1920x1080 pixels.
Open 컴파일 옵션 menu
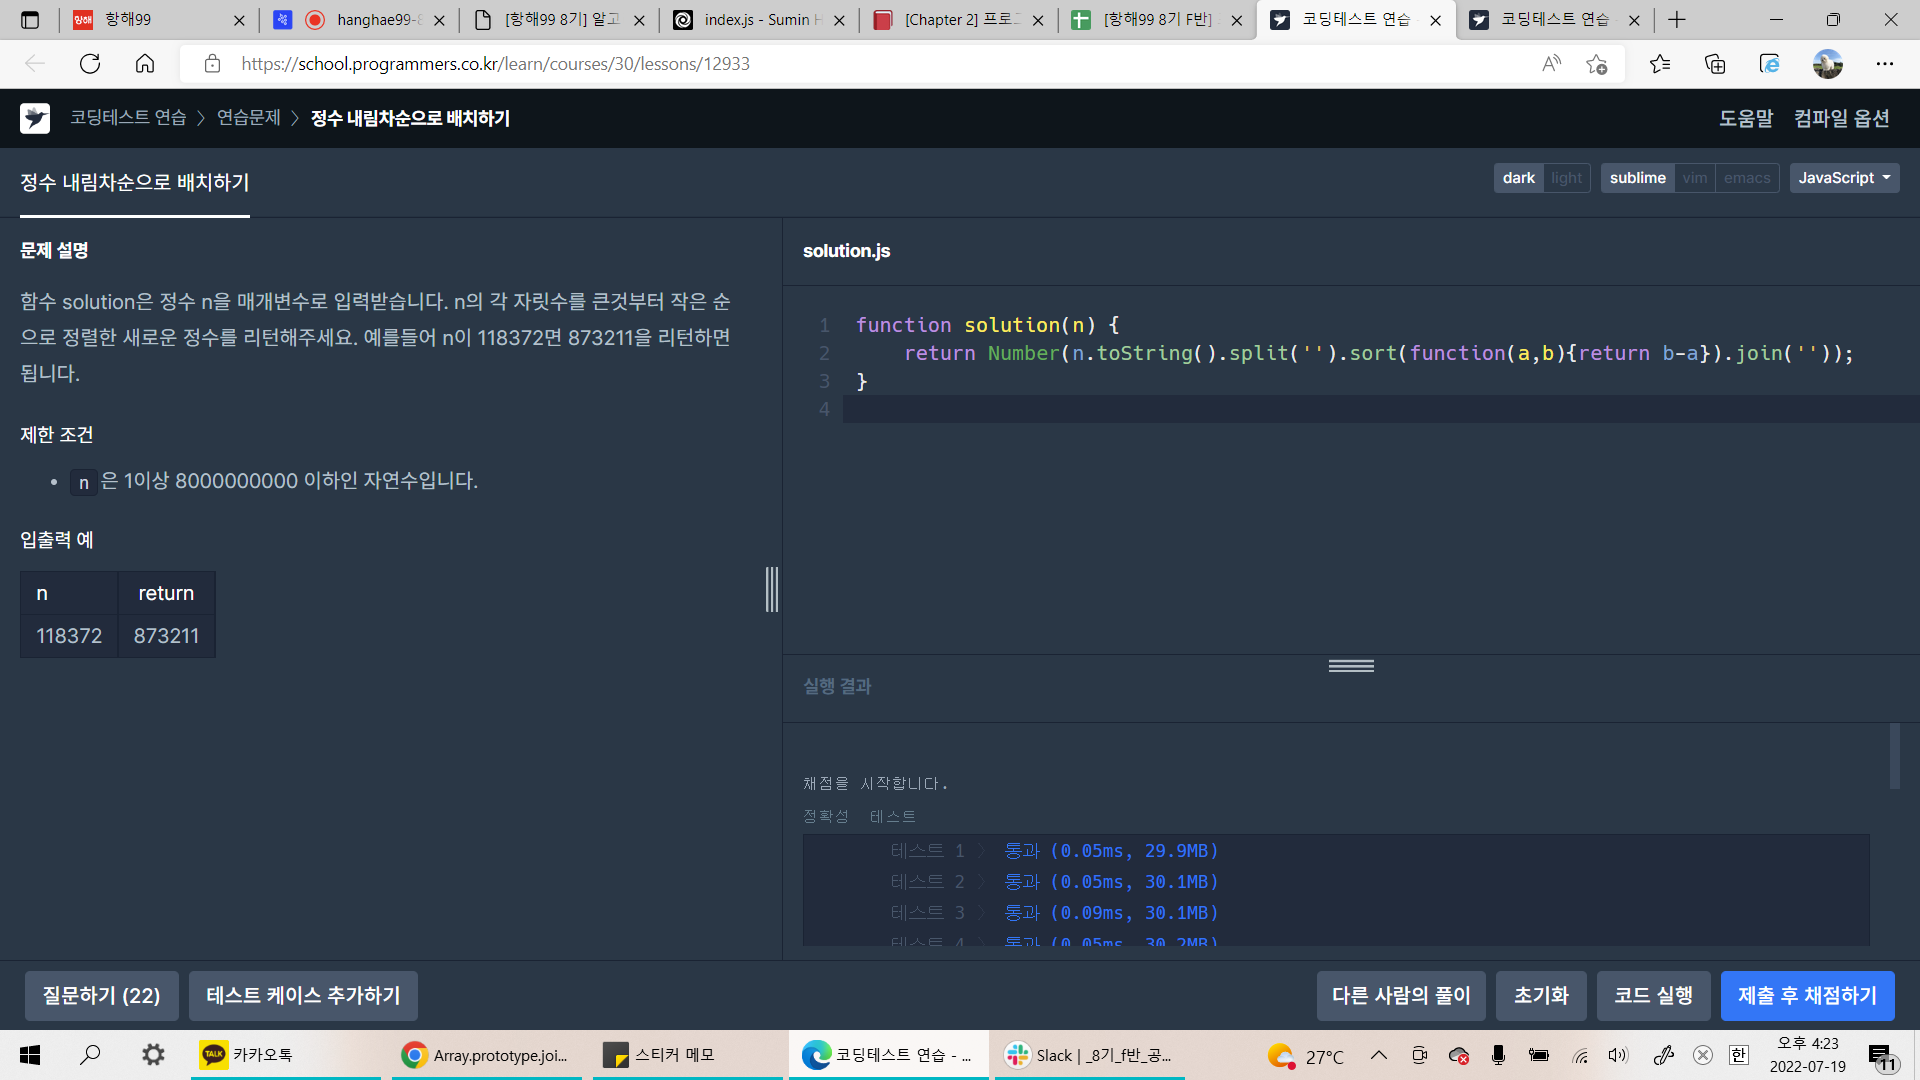[1841, 118]
